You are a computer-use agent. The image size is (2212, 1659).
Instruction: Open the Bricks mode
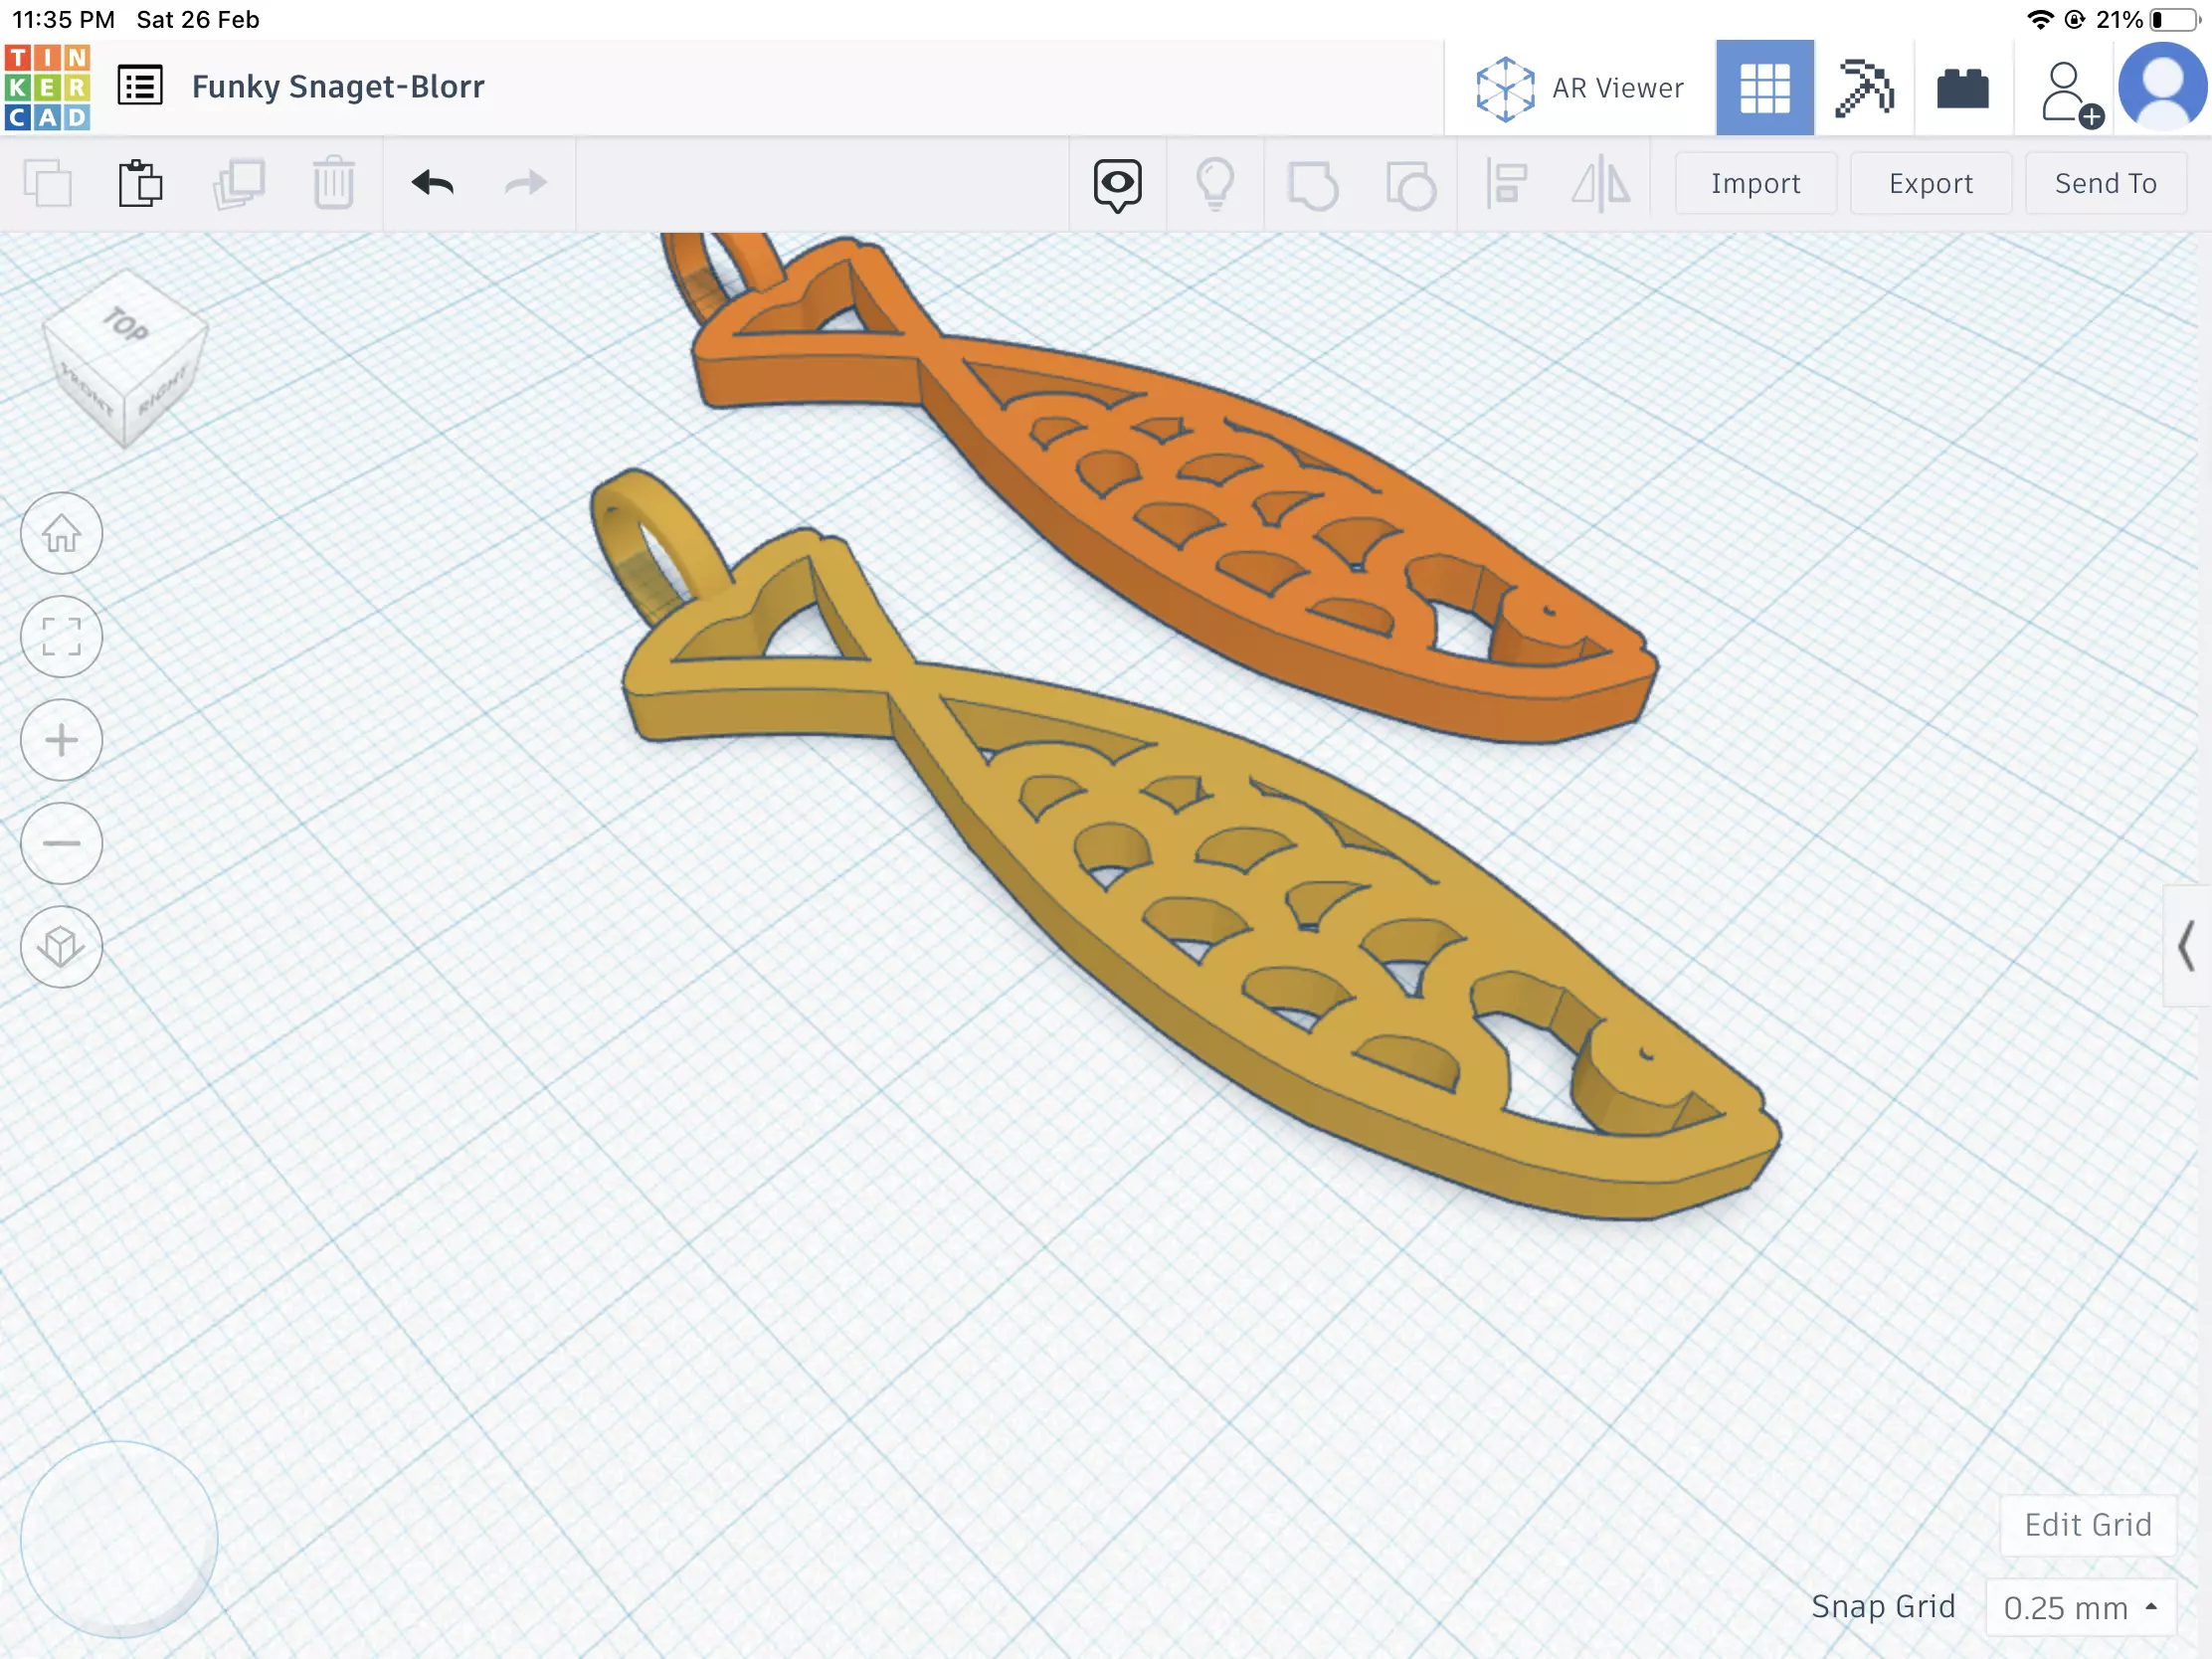pos(1962,88)
